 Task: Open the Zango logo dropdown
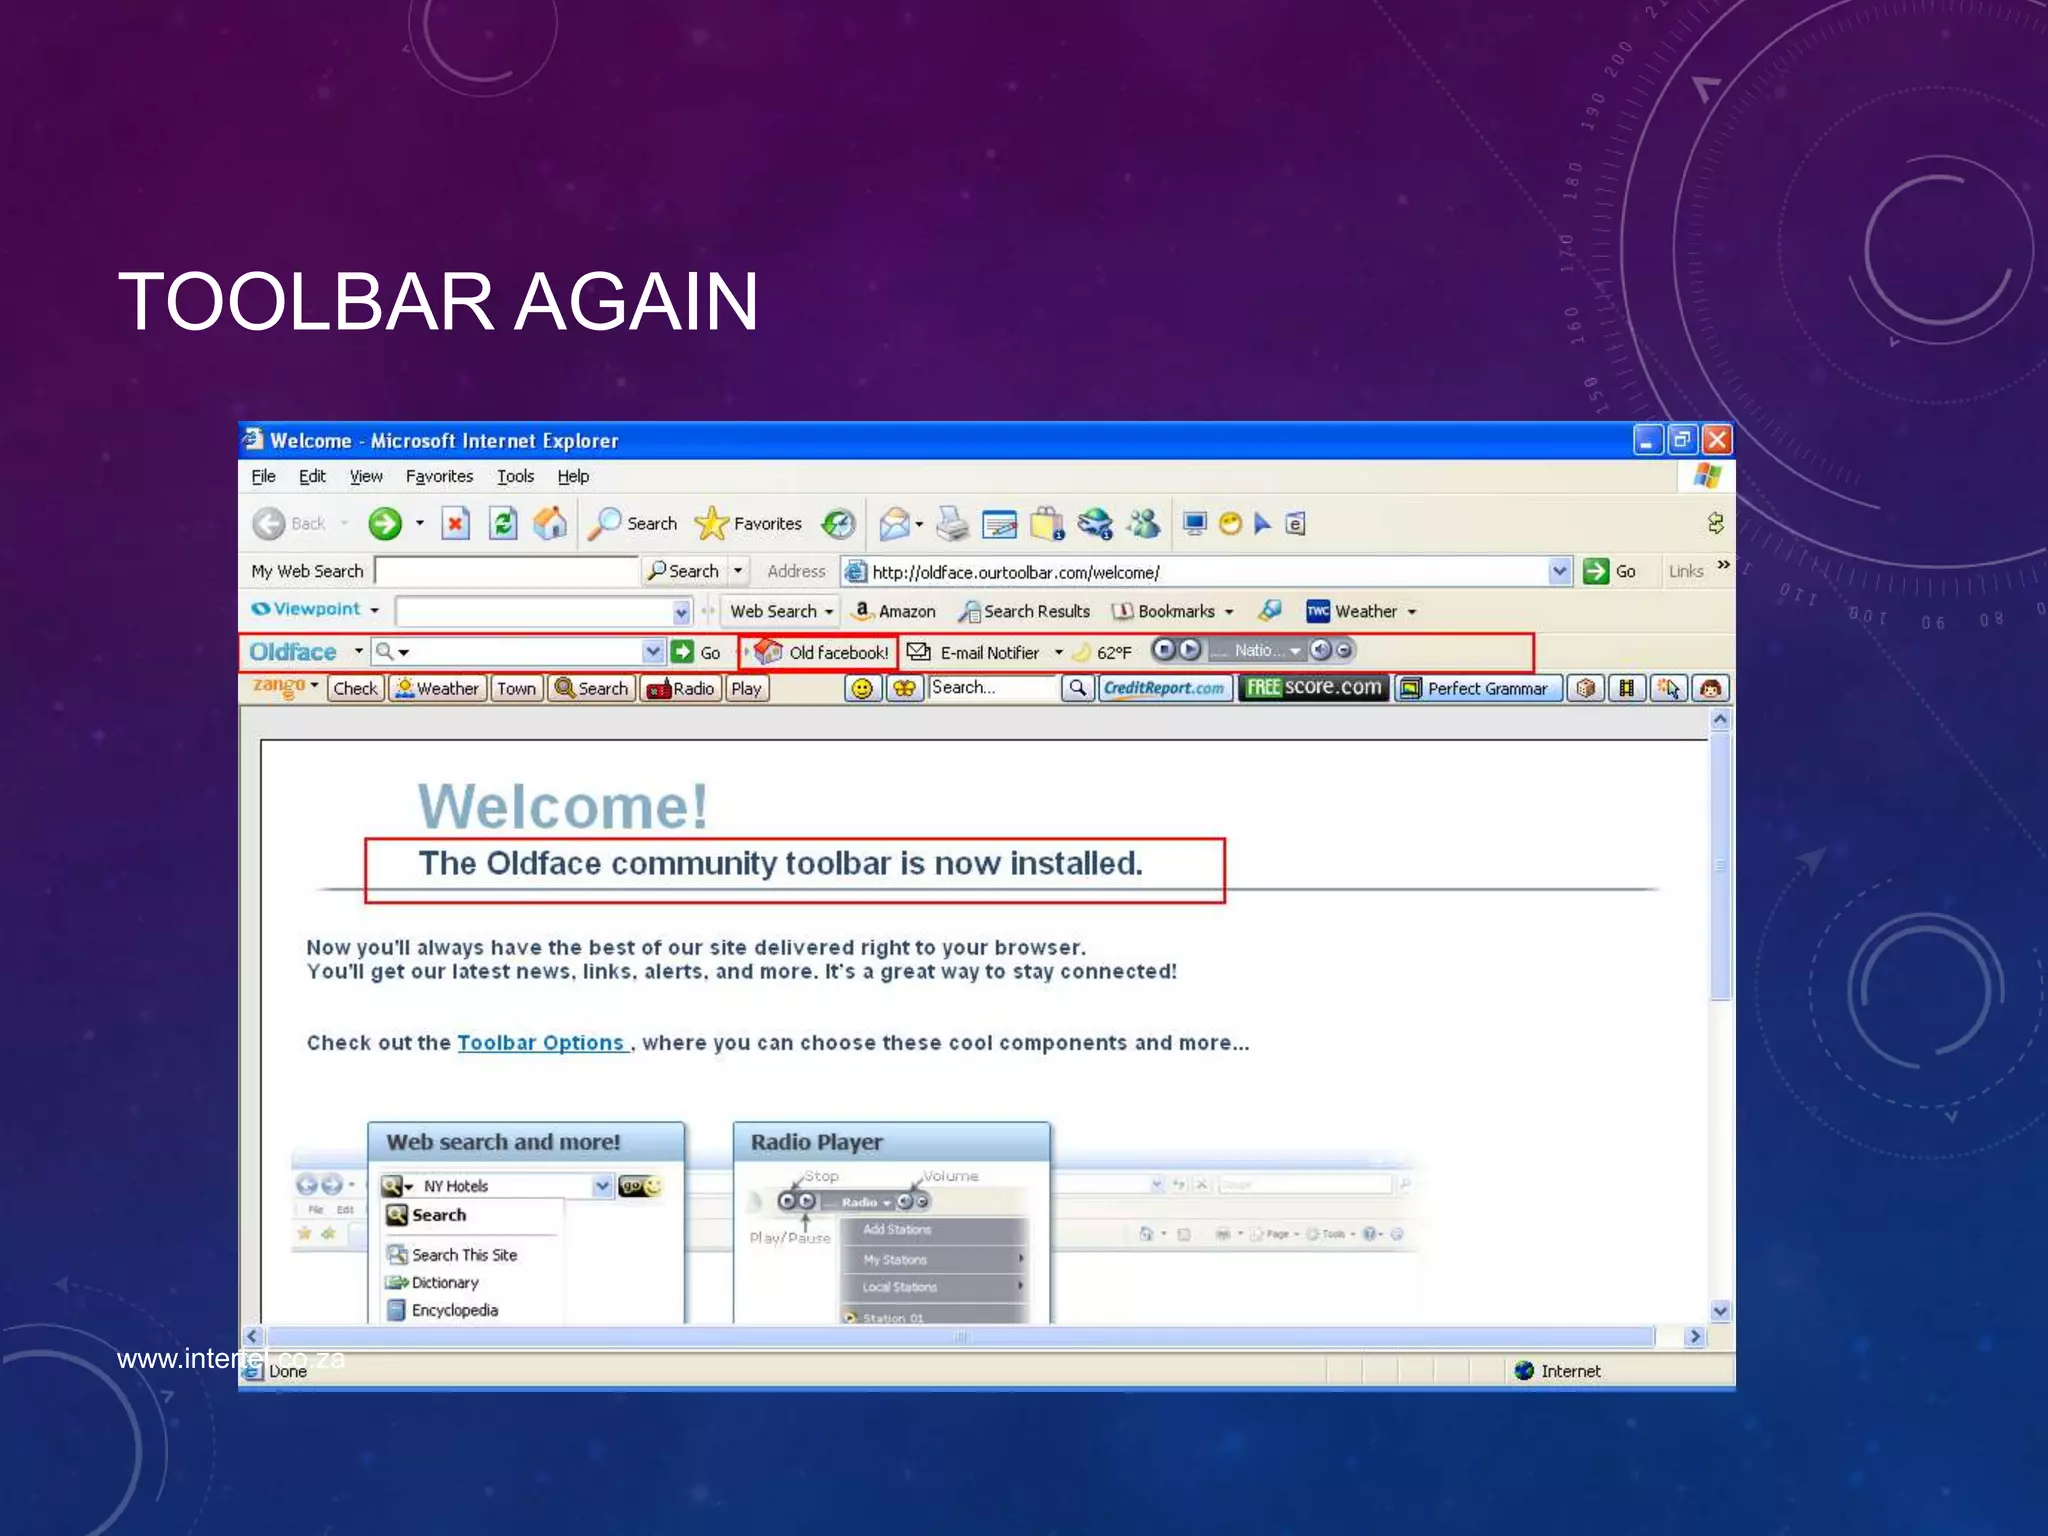coord(314,686)
